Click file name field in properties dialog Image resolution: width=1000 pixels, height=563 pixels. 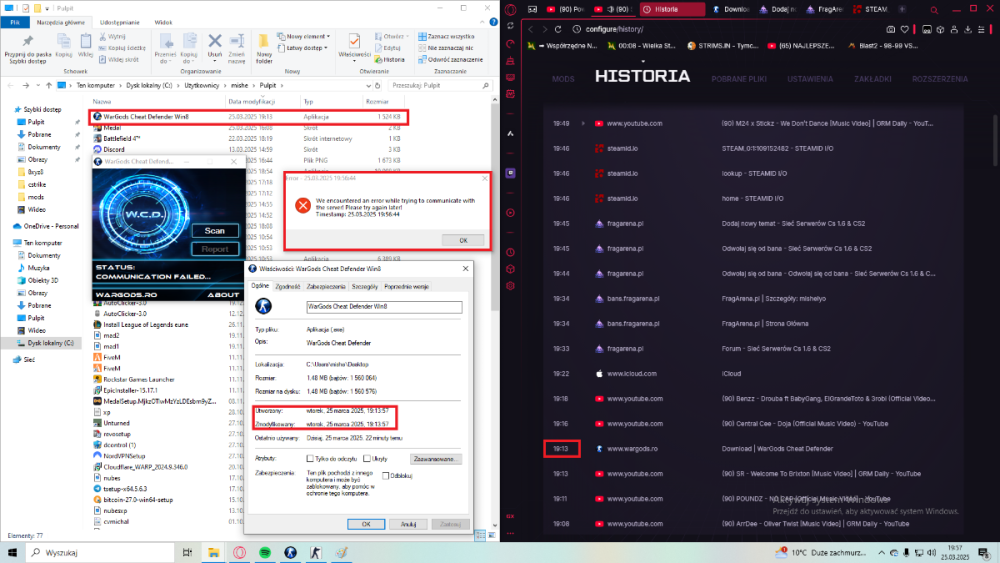[384, 307]
